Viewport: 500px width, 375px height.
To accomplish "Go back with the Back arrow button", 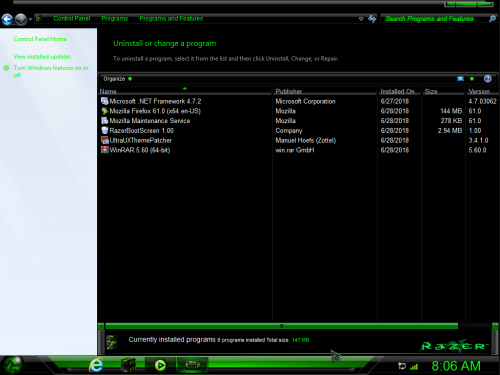I will click(7, 19).
